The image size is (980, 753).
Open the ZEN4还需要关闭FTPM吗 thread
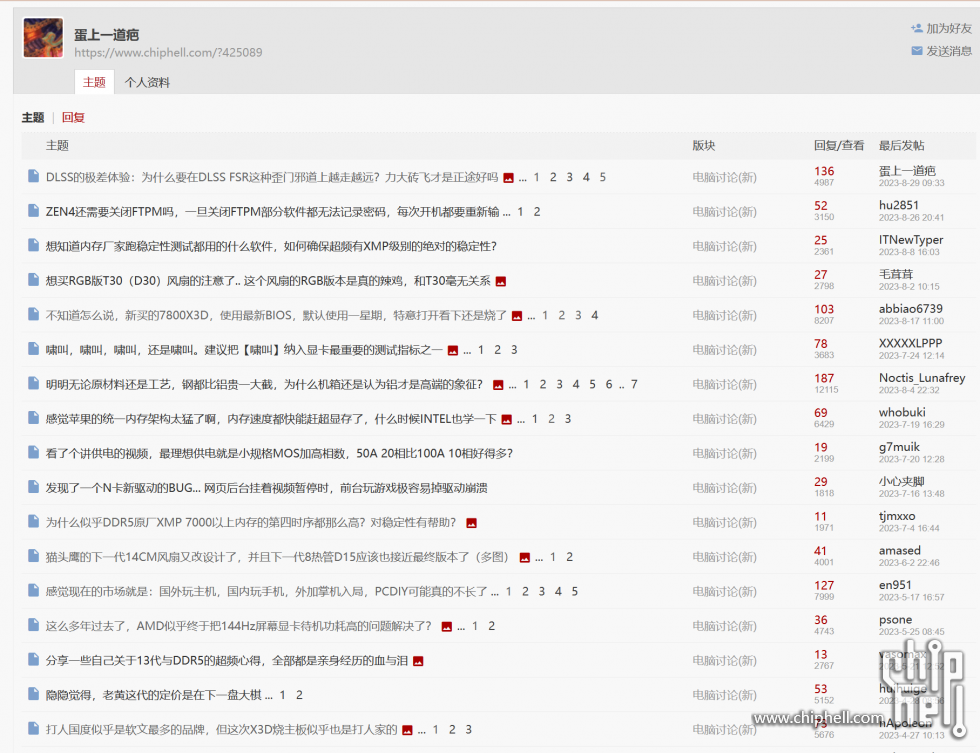point(272,212)
